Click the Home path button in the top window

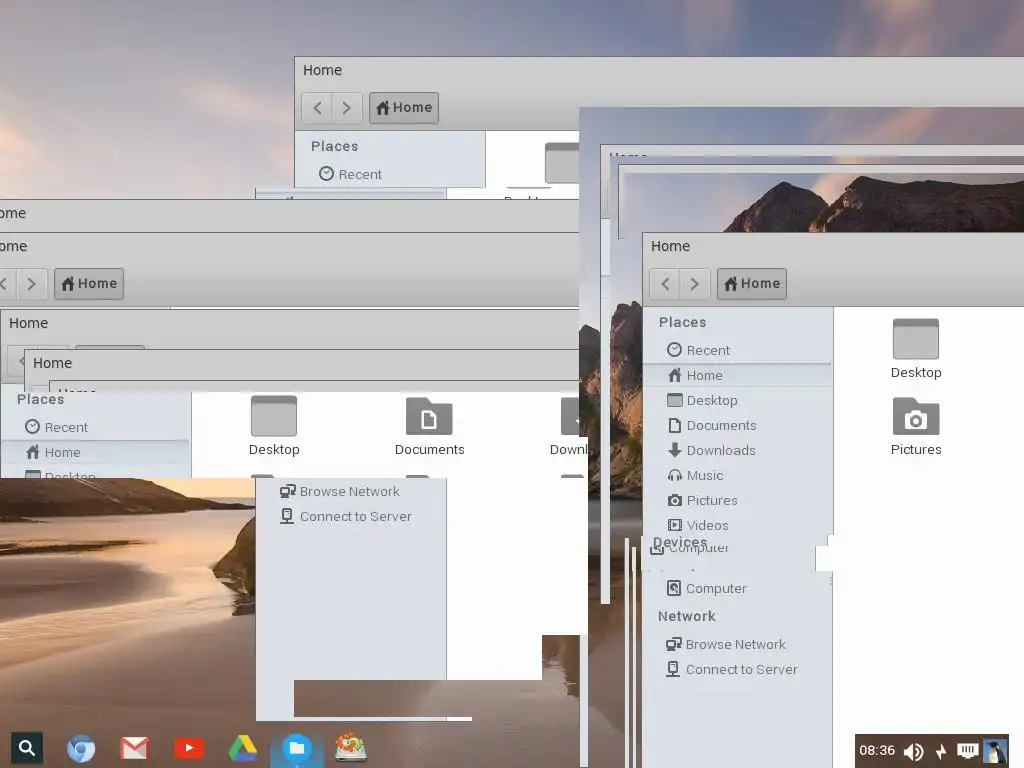click(x=404, y=108)
